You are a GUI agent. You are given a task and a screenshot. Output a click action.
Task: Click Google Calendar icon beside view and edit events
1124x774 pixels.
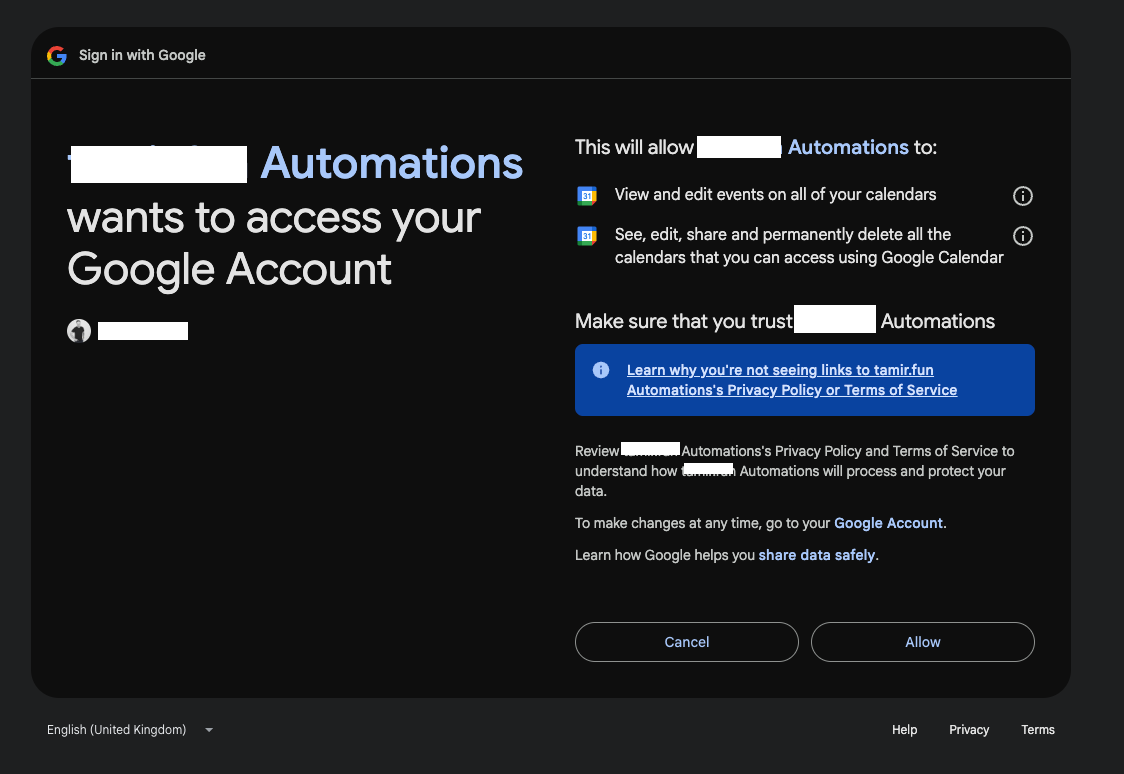587,196
